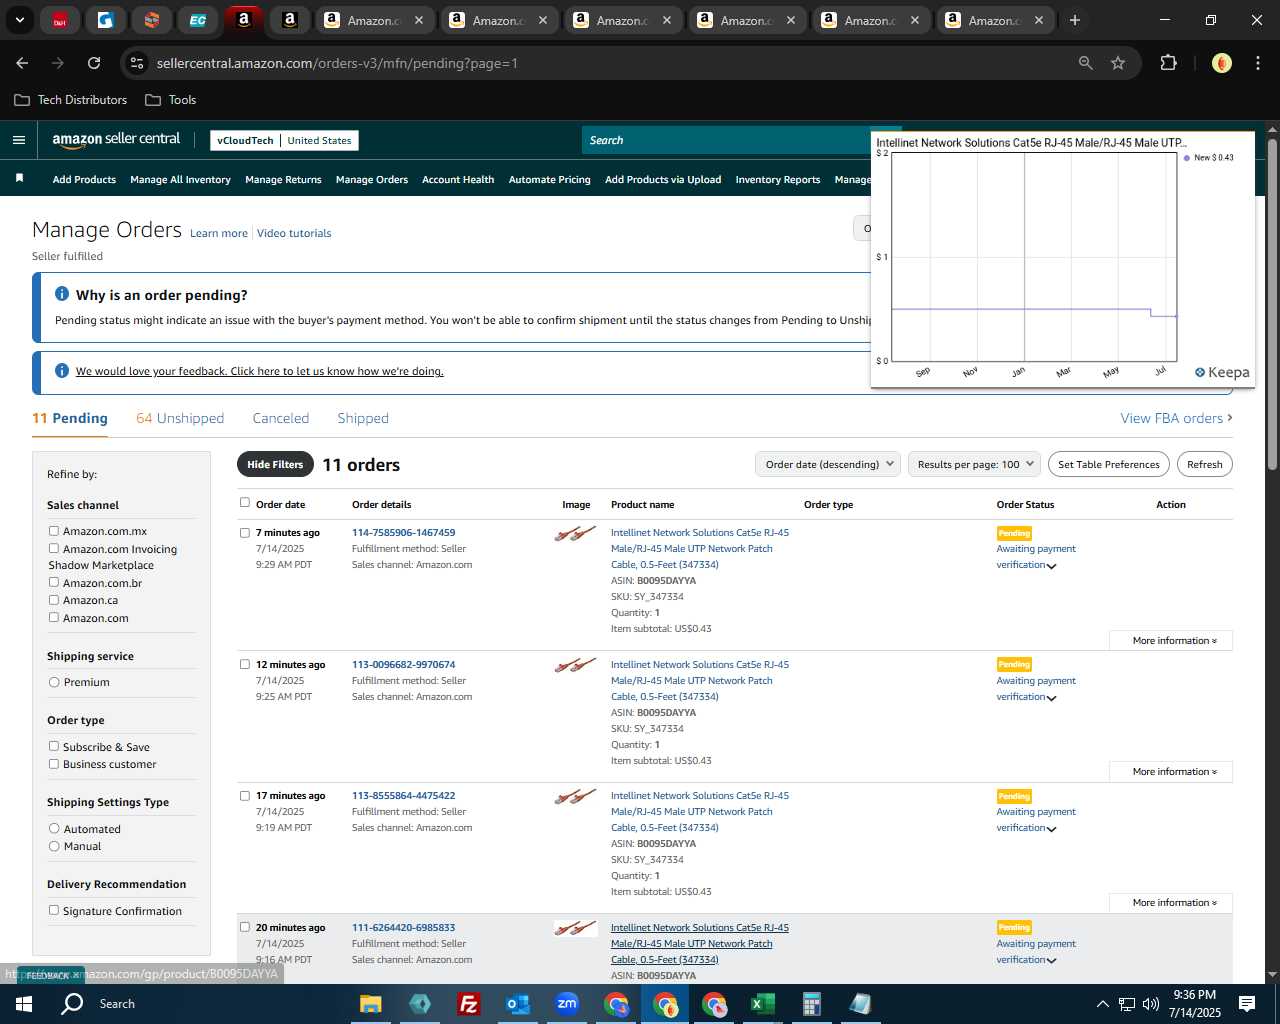Open FileZilla from the taskbar

pyautogui.click(x=468, y=1004)
